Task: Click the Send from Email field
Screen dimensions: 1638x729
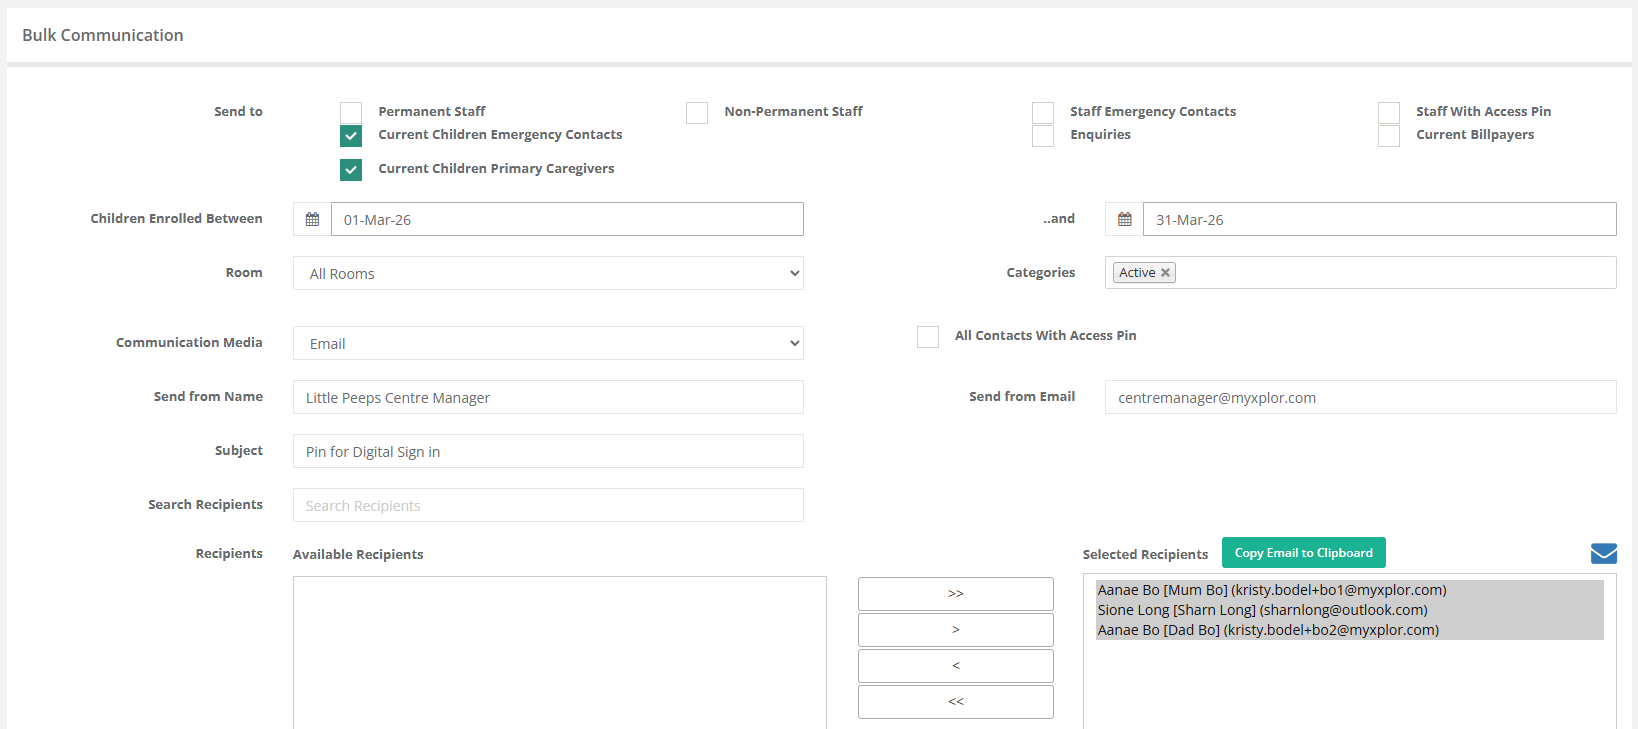Action: click(x=1360, y=397)
